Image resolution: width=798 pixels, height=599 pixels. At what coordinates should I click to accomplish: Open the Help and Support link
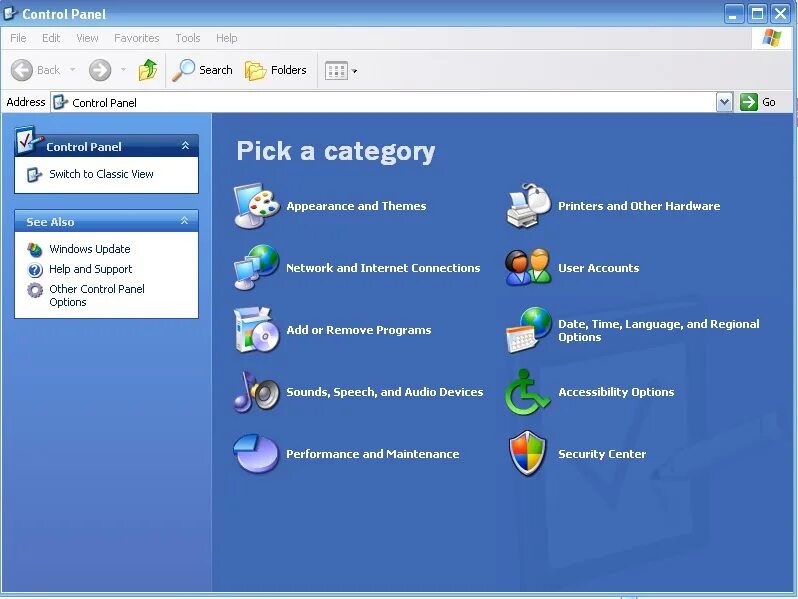[91, 269]
